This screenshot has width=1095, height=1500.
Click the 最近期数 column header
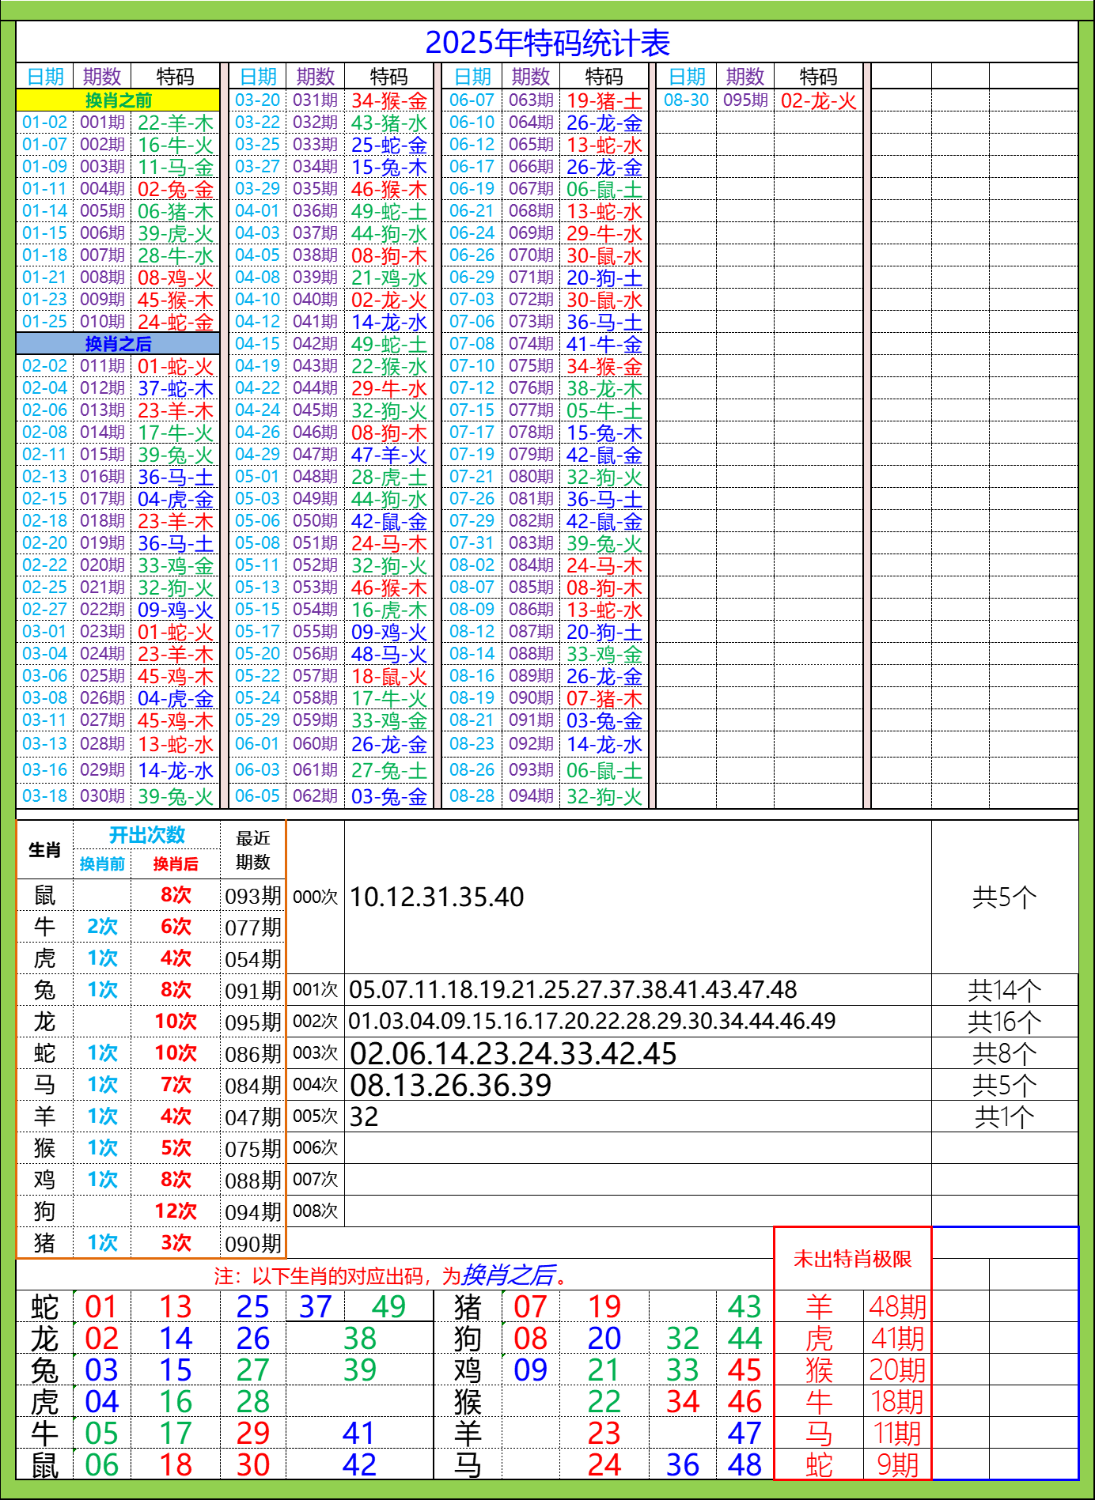(x=252, y=848)
